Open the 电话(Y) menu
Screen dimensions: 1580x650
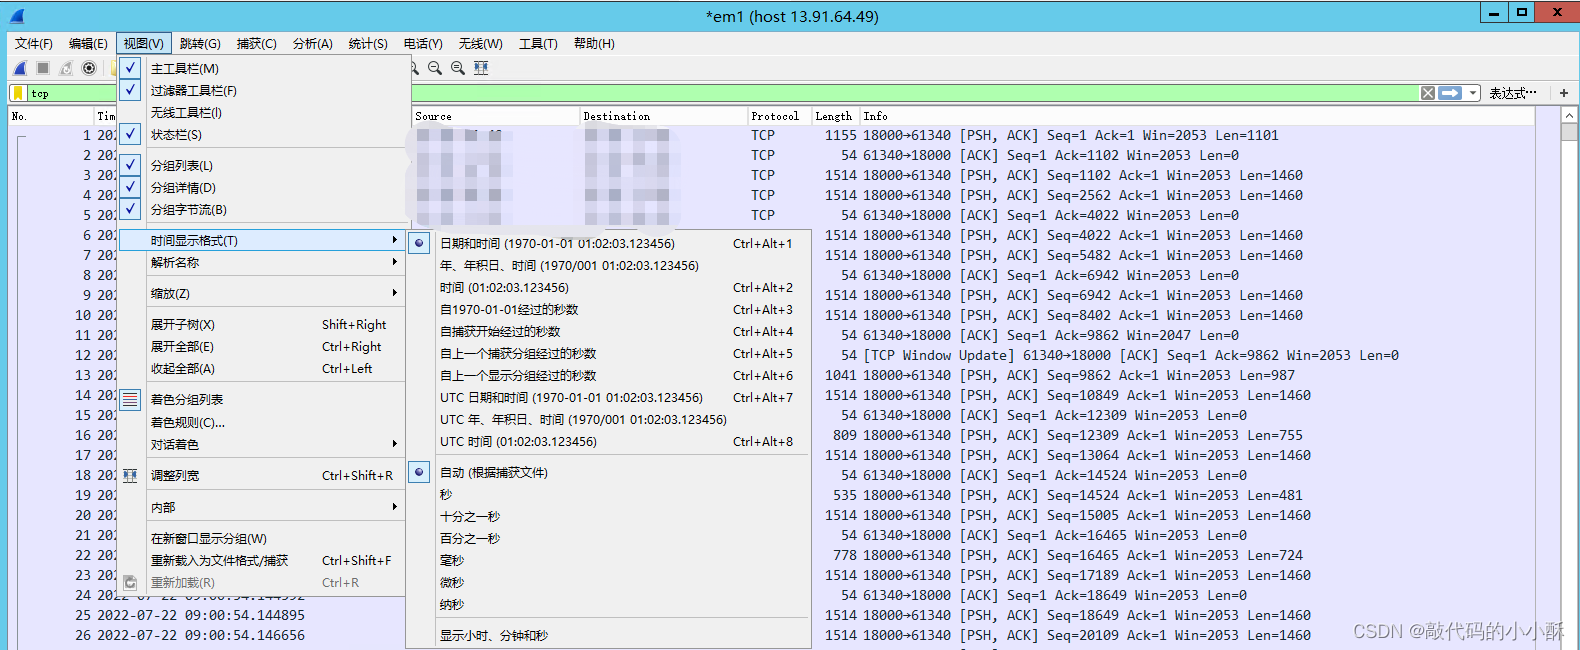pyautogui.click(x=423, y=44)
